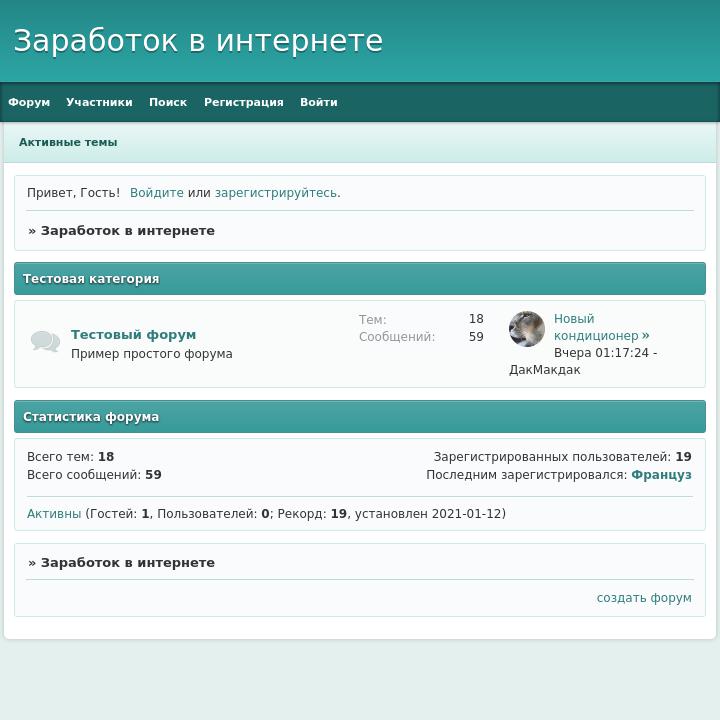Open the Активные темы link
This screenshot has height=720, width=720.
[x=68, y=142]
